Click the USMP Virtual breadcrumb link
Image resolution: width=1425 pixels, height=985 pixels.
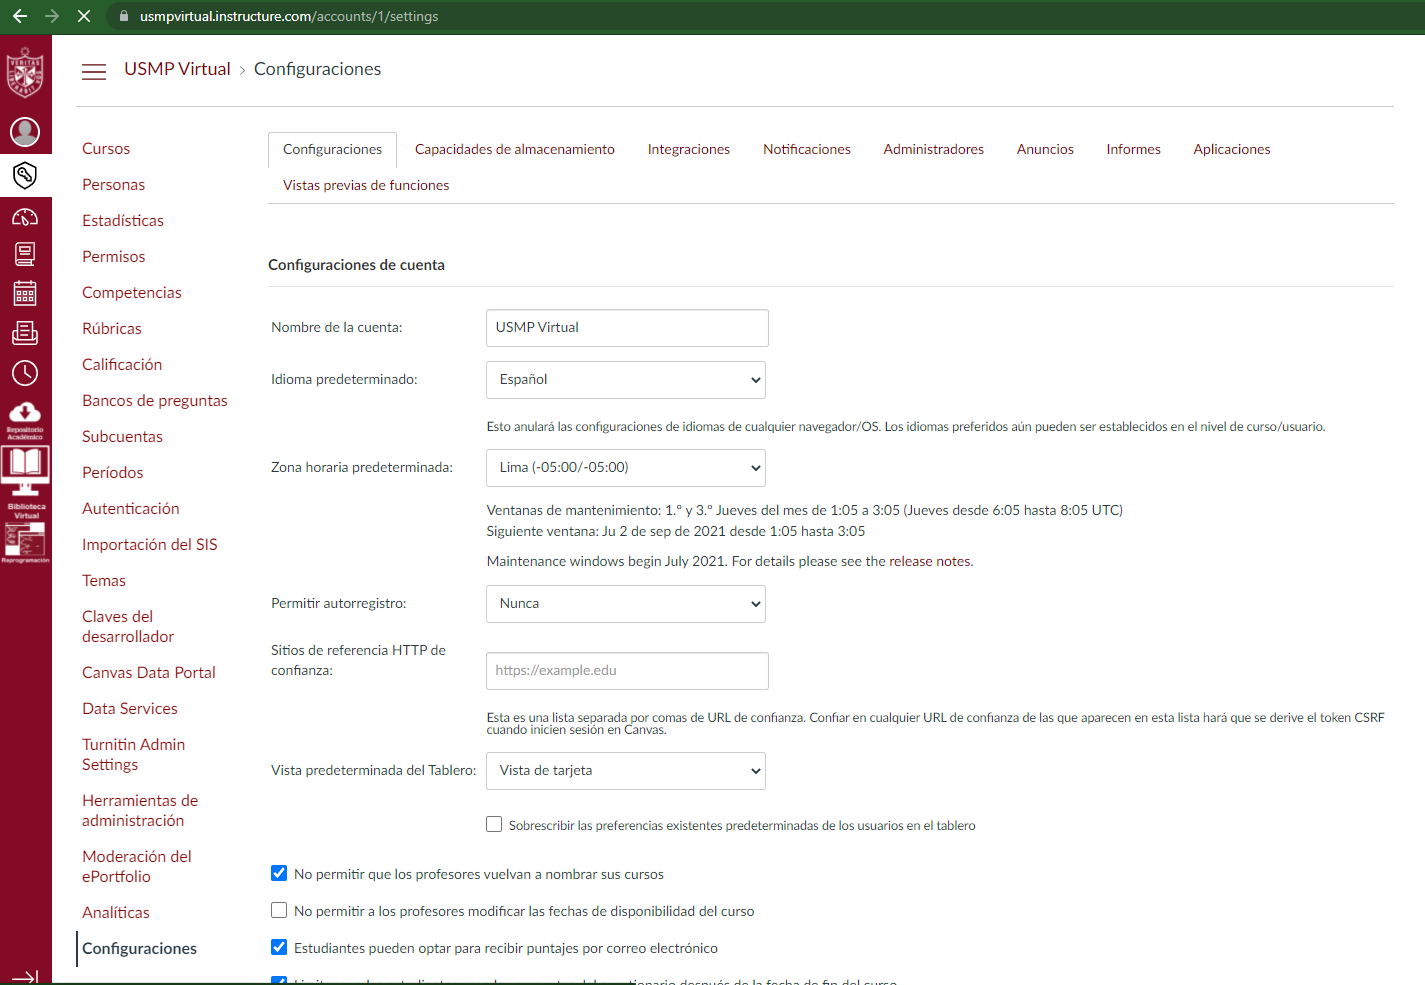(x=177, y=69)
